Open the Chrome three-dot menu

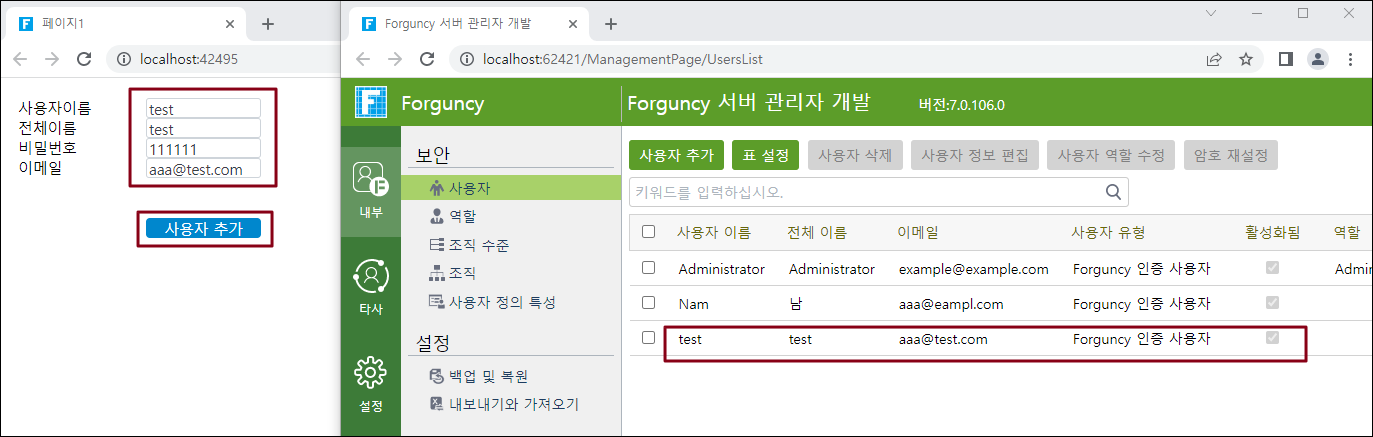click(1350, 59)
